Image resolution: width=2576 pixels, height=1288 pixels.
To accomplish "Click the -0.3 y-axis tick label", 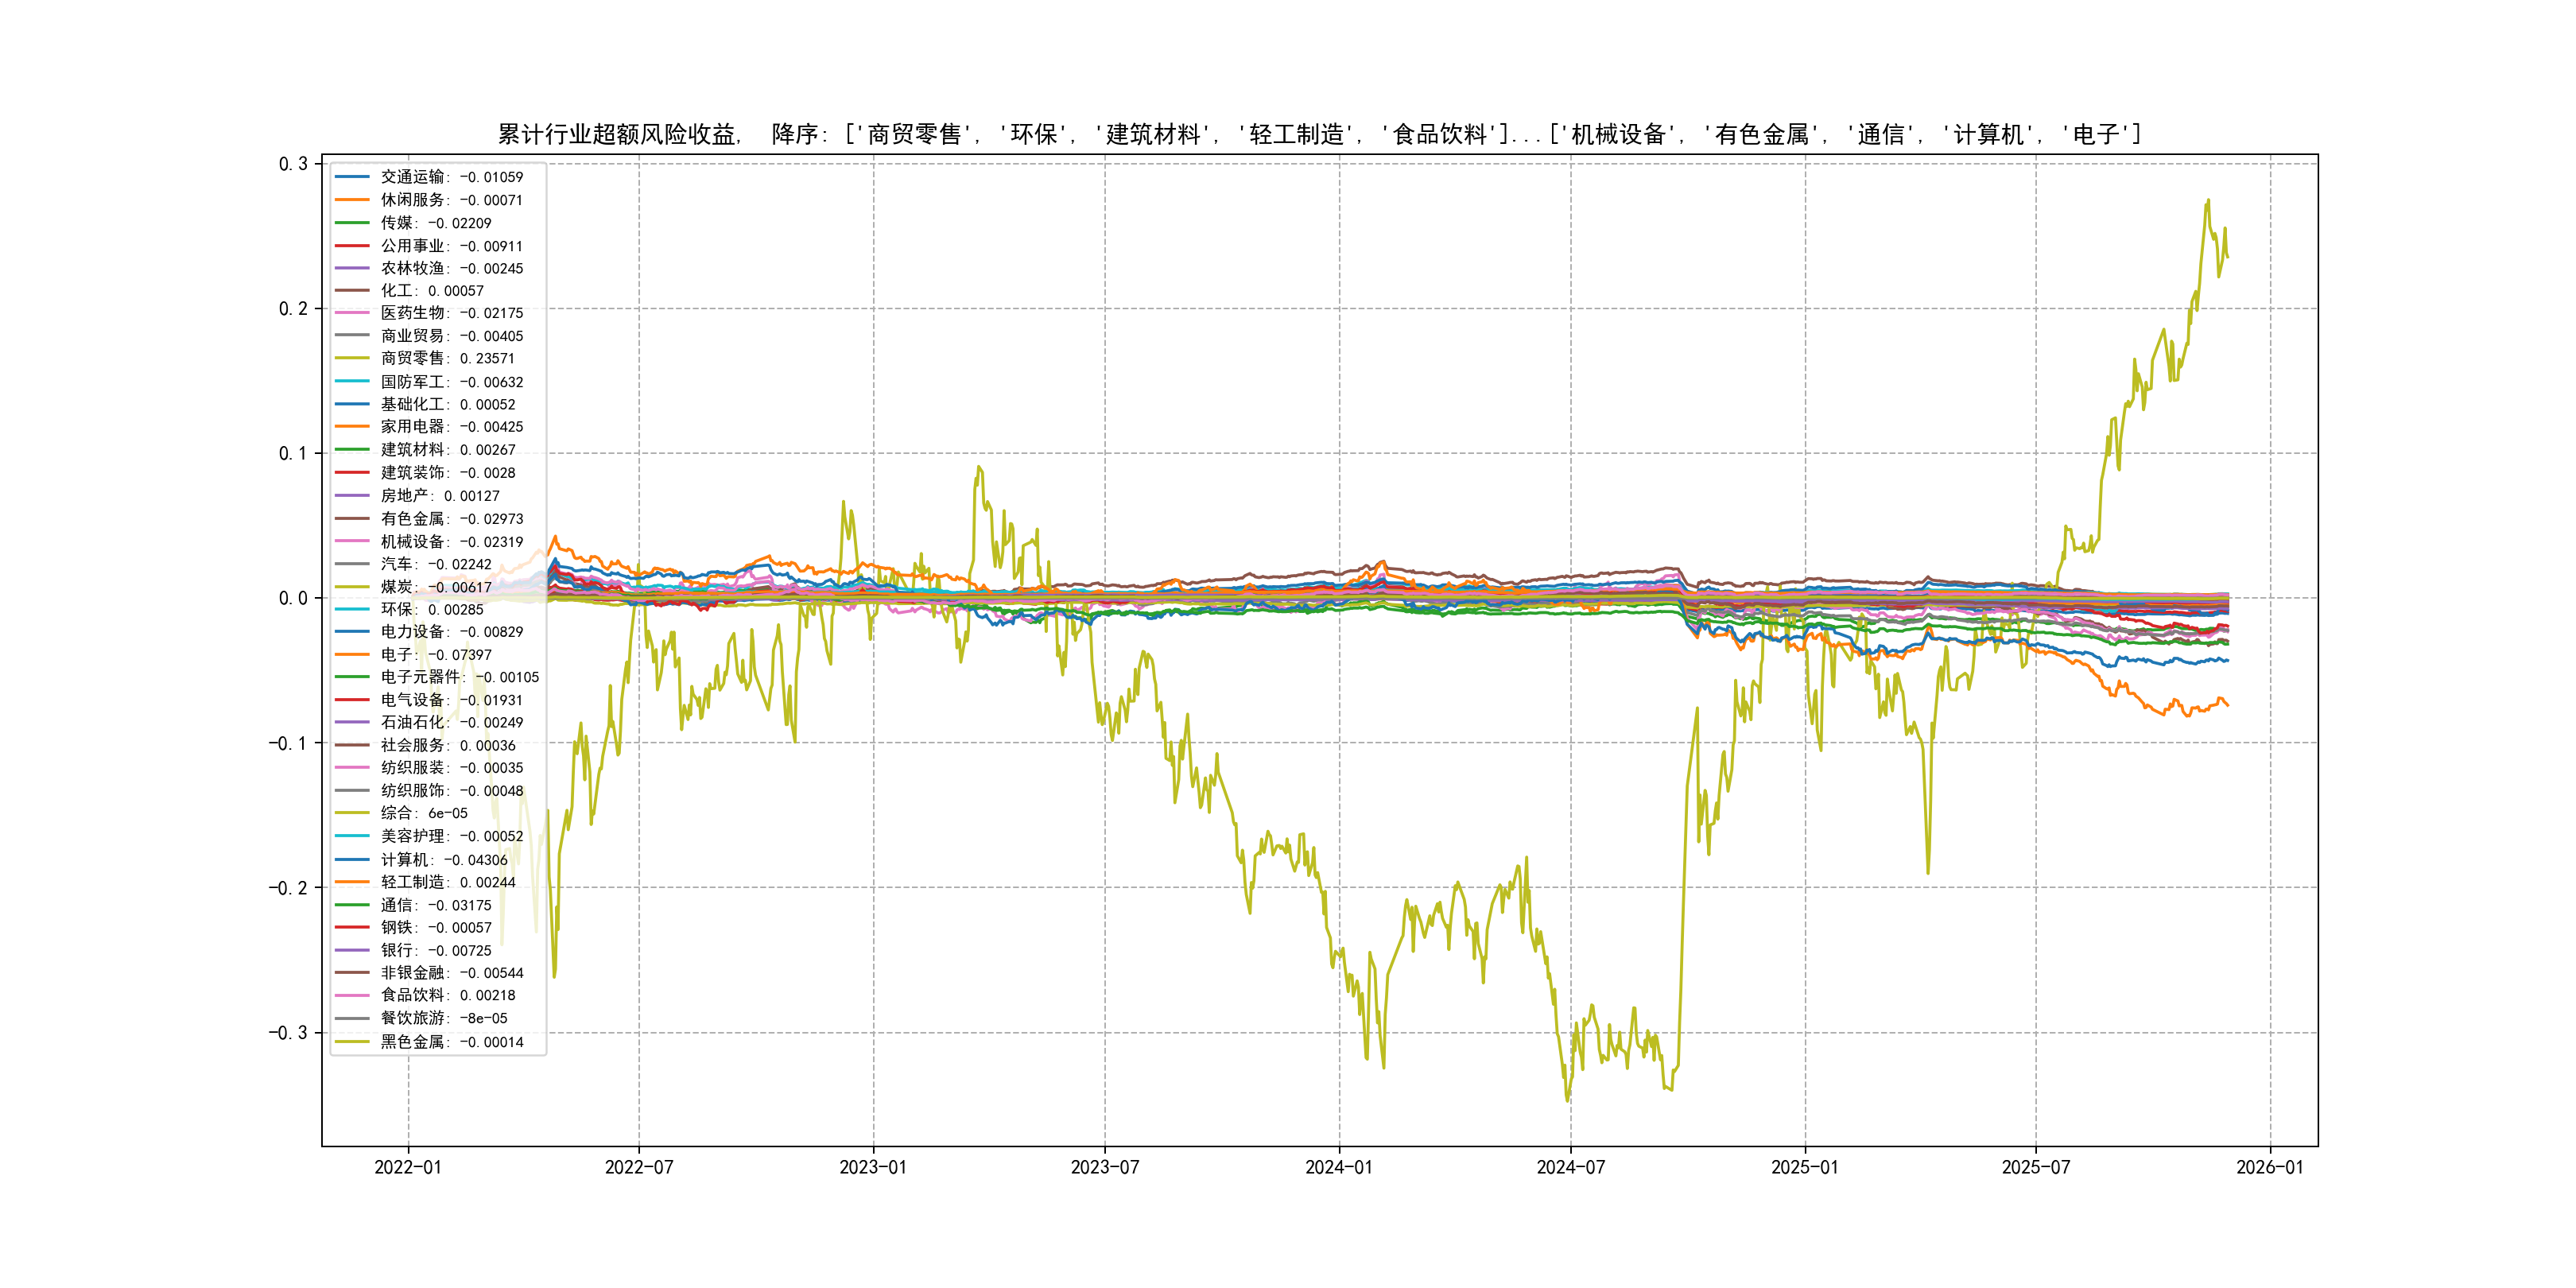I will coord(288,1032).
